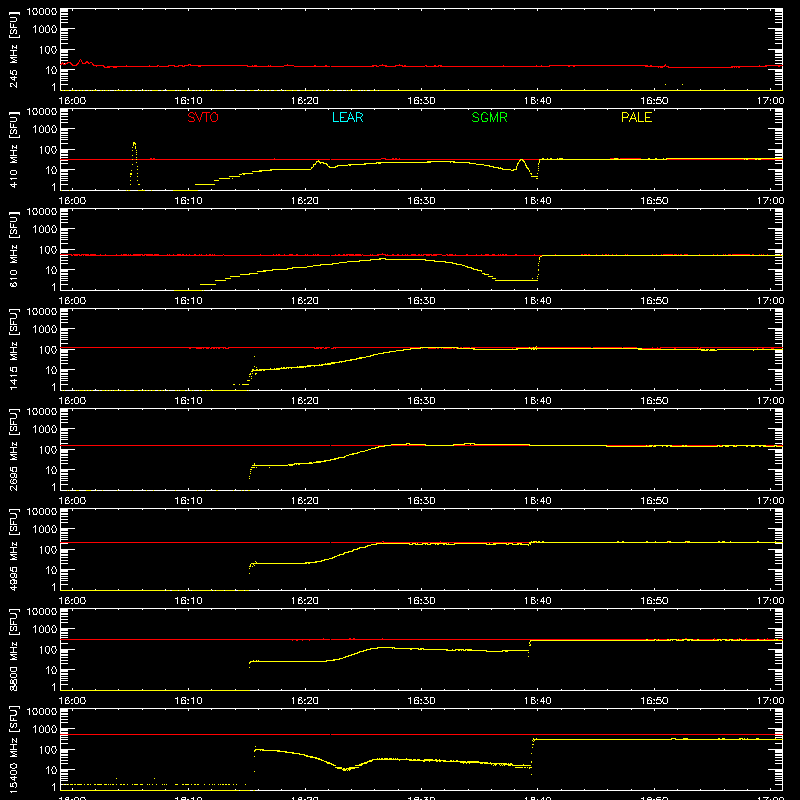The width and height of the screenshot is (800, 800).
Task: Click 16:00 time label under 8800 MHz panel
Action: pos(72,701)
